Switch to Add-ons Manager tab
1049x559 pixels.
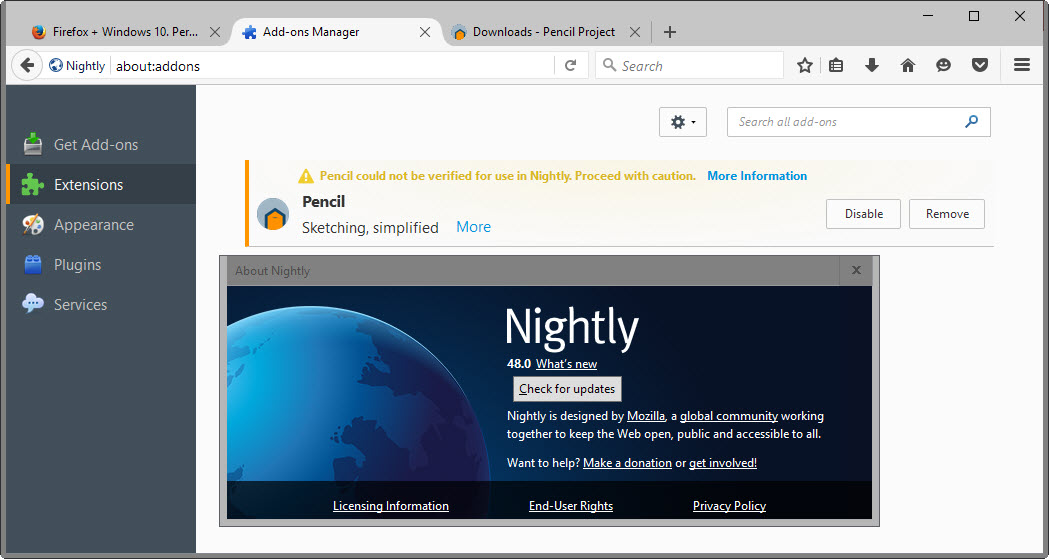point(336,32)
